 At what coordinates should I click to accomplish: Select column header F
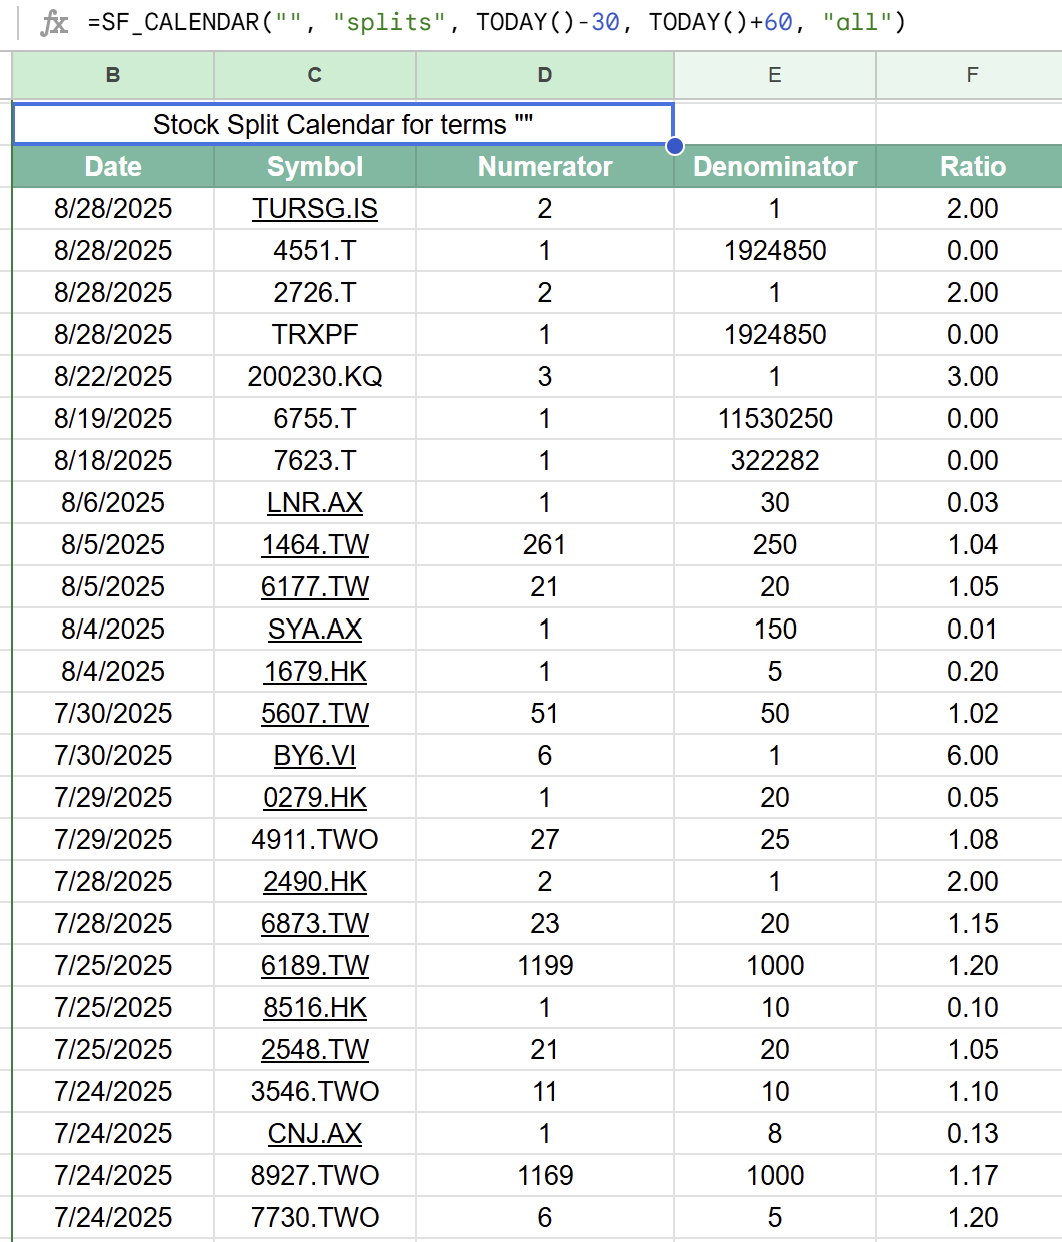pos(971,75)
